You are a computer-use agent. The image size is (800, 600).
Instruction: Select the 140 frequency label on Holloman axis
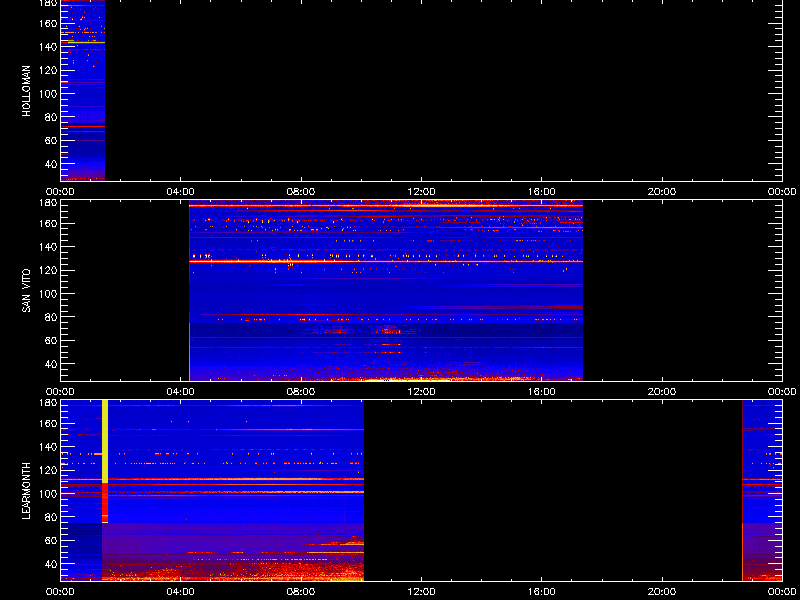click(x=48, y=46)
